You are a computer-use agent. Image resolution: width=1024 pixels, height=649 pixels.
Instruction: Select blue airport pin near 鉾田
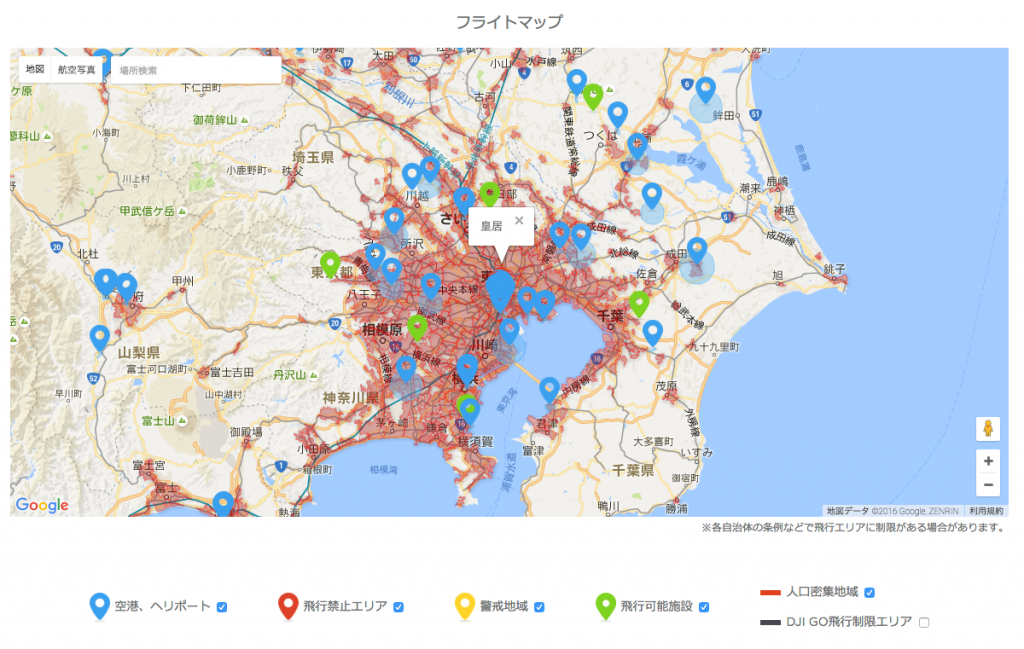tap(705, 89)
